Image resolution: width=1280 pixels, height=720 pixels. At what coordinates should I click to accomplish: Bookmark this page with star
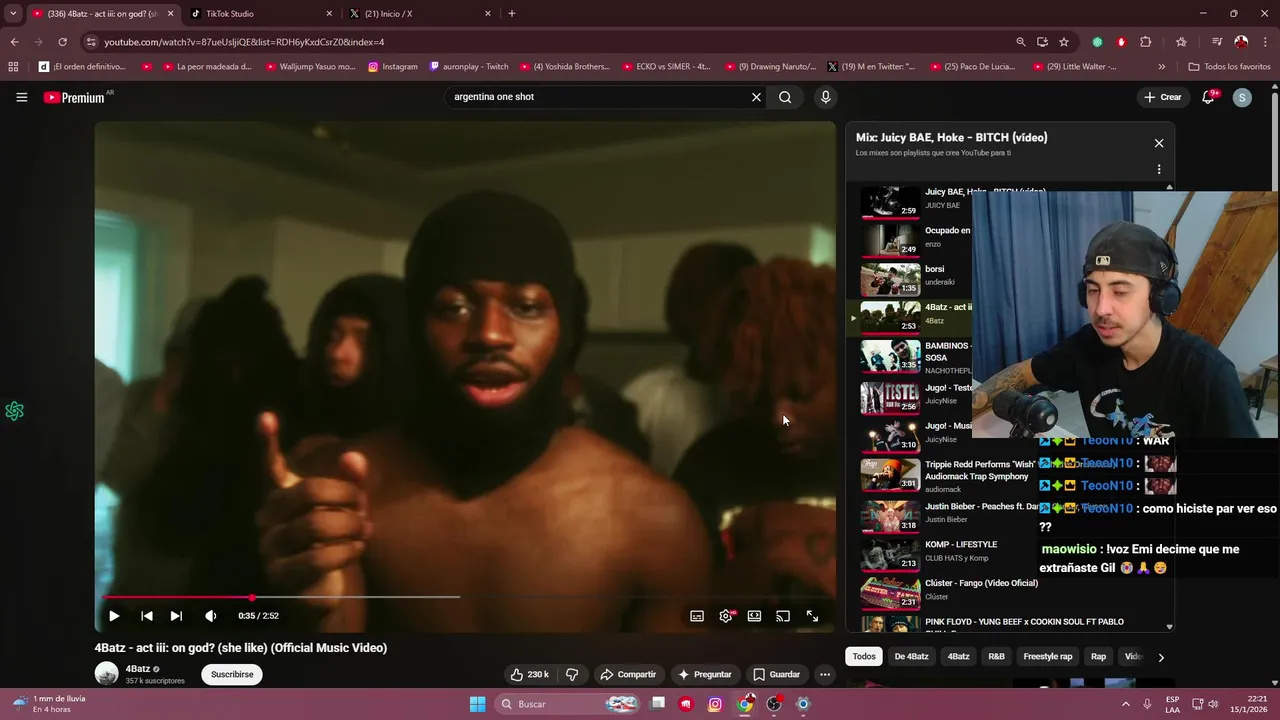[1064, 42]
